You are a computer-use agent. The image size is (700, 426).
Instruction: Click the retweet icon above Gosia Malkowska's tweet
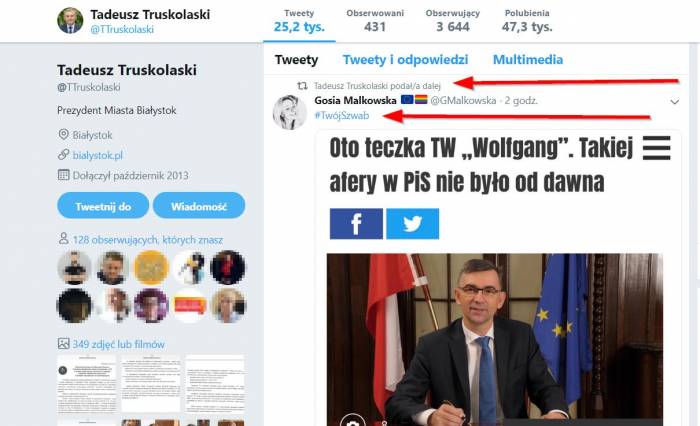tap(302, 85)
